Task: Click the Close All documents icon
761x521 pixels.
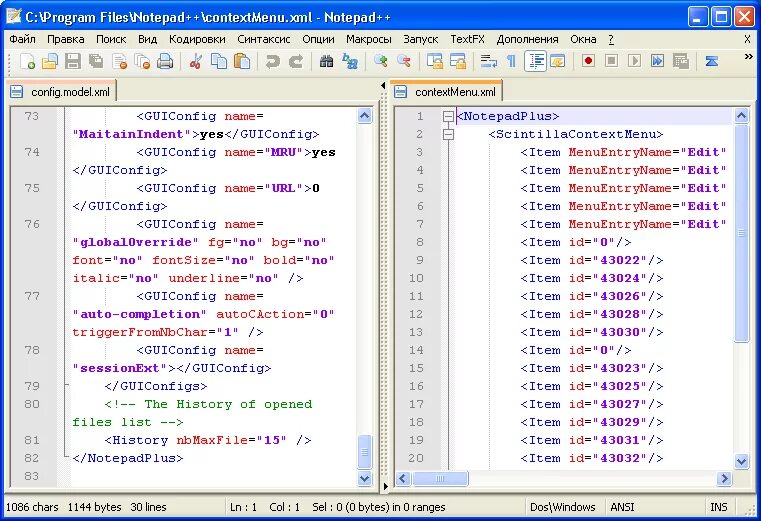Action: pyautogui.click(x=142, y=61)
